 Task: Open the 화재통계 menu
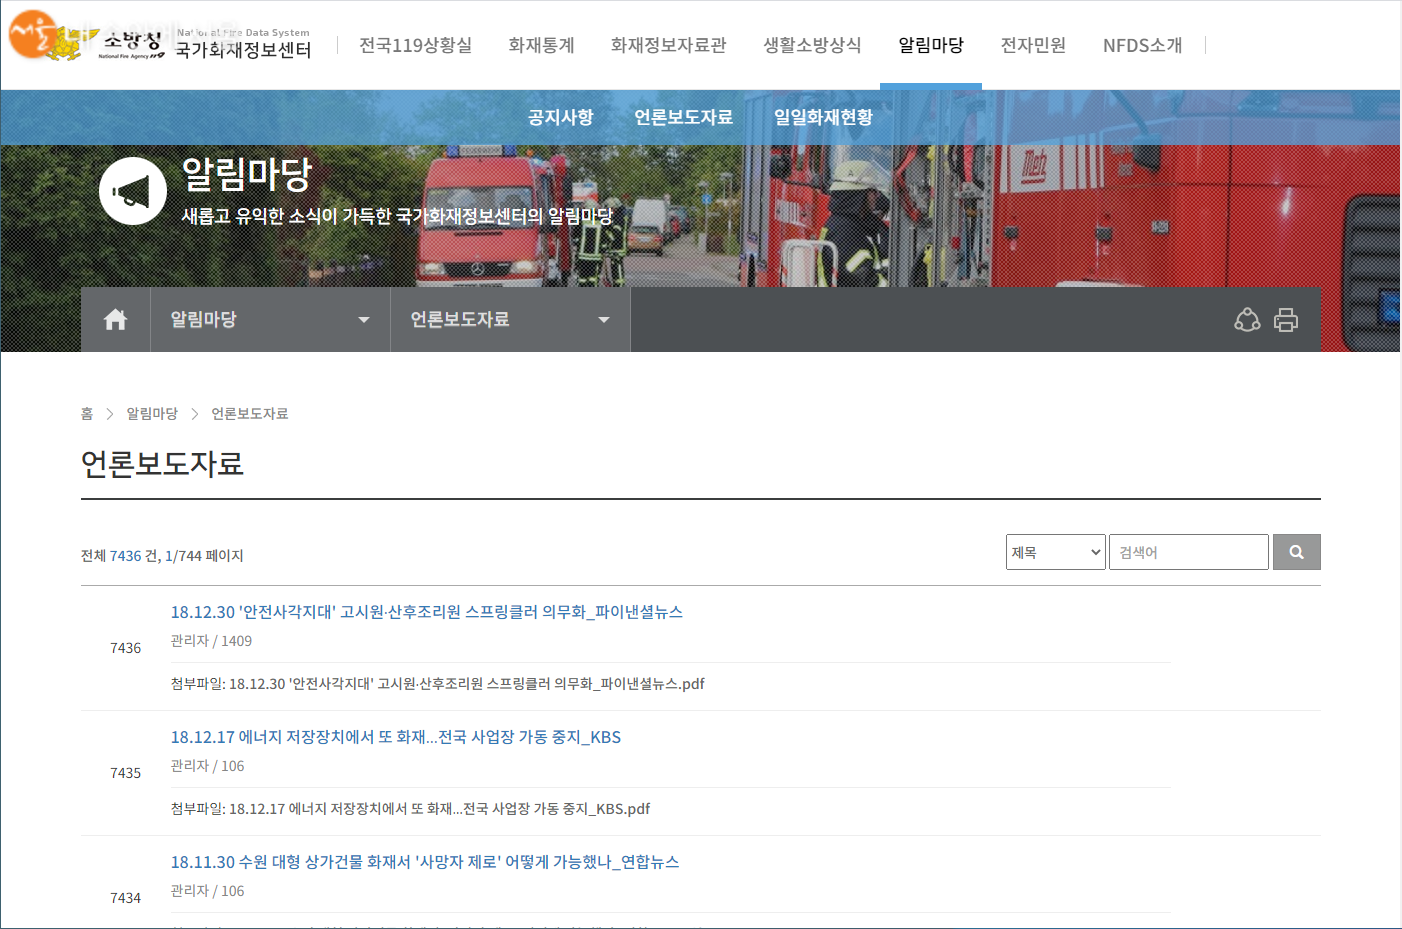(541, 45)
